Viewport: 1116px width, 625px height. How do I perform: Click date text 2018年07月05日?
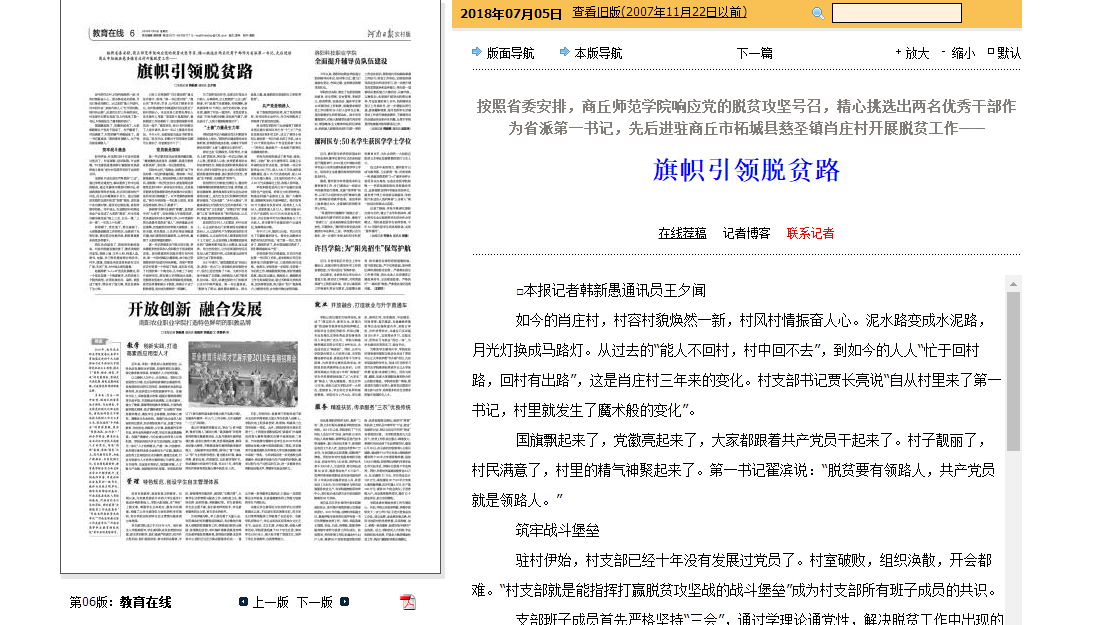[511, 14]
